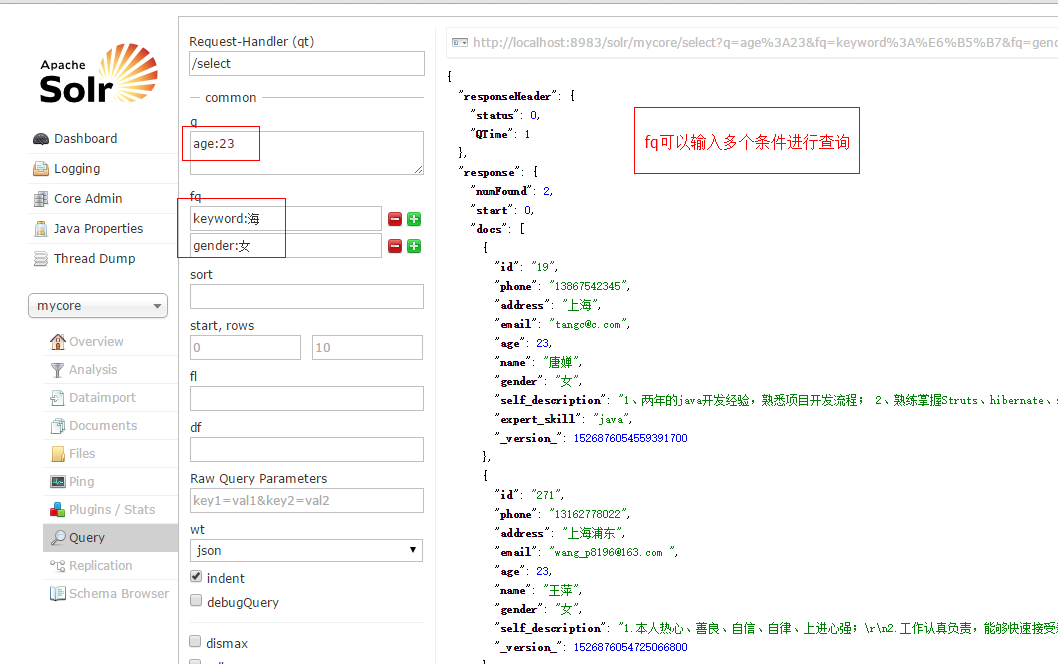
Task: Click the Documents icon
Action: point(58,426)
